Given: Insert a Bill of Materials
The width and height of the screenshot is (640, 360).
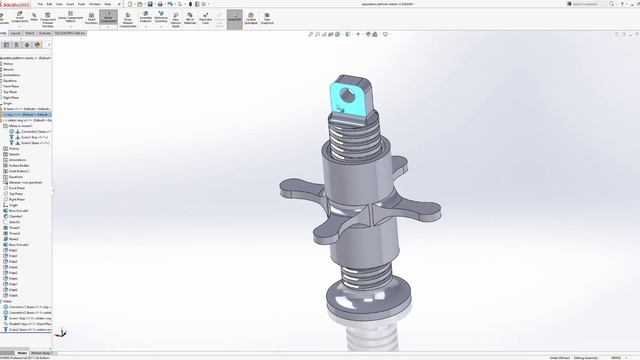Looking at the screenshot, I should 190,18.
